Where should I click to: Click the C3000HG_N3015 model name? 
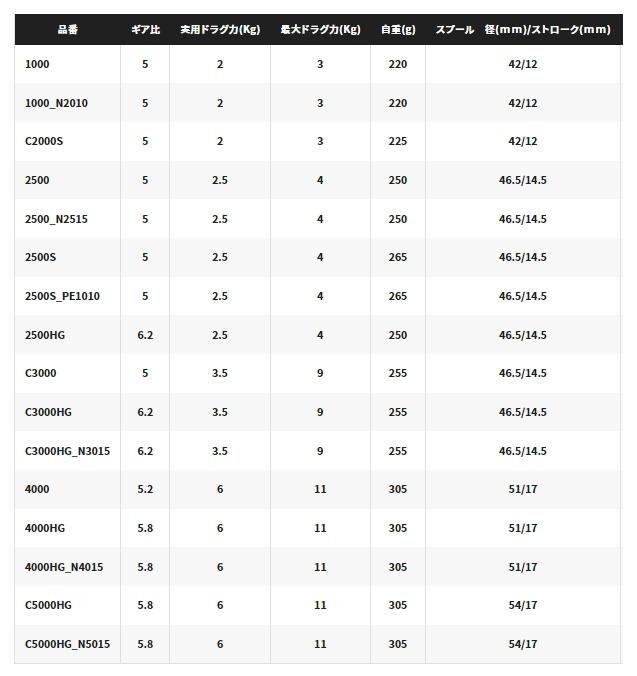point(67,451)
